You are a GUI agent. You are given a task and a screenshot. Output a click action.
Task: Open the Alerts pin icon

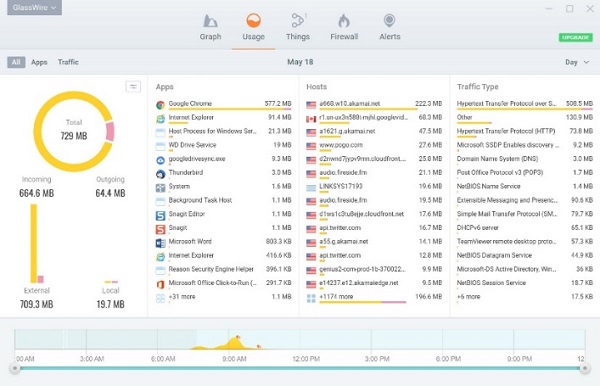pyautogui.click(x=390, y=21)
